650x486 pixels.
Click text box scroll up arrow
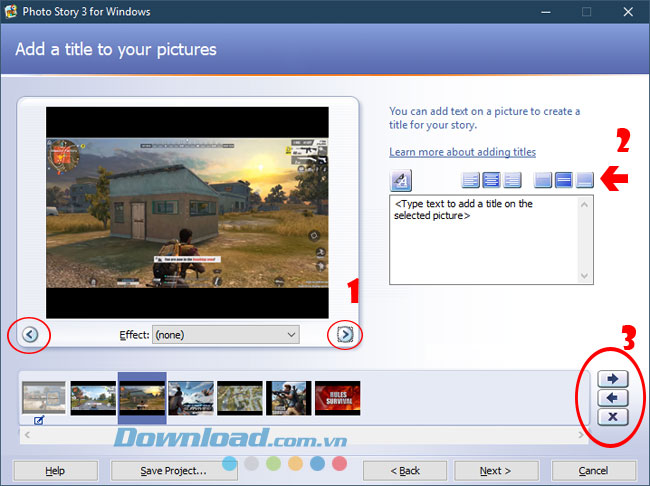[x=585, y=204]
